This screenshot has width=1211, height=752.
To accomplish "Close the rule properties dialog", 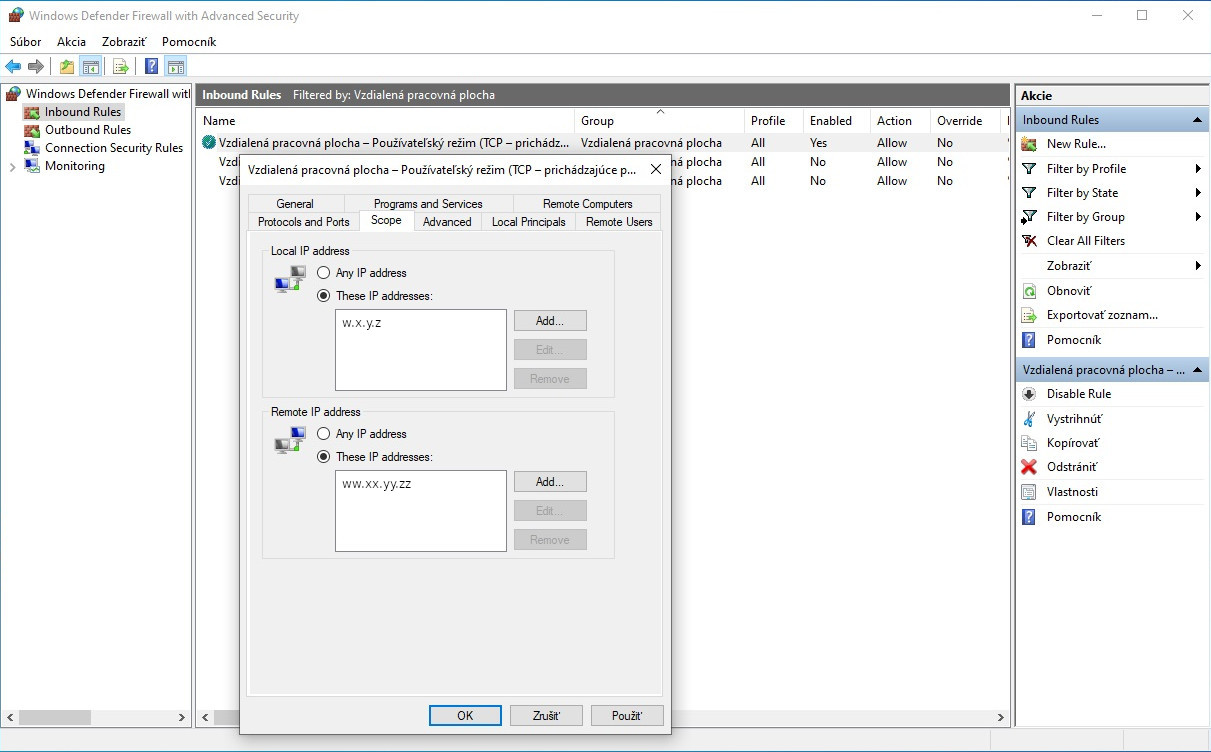I will point(655,170).
